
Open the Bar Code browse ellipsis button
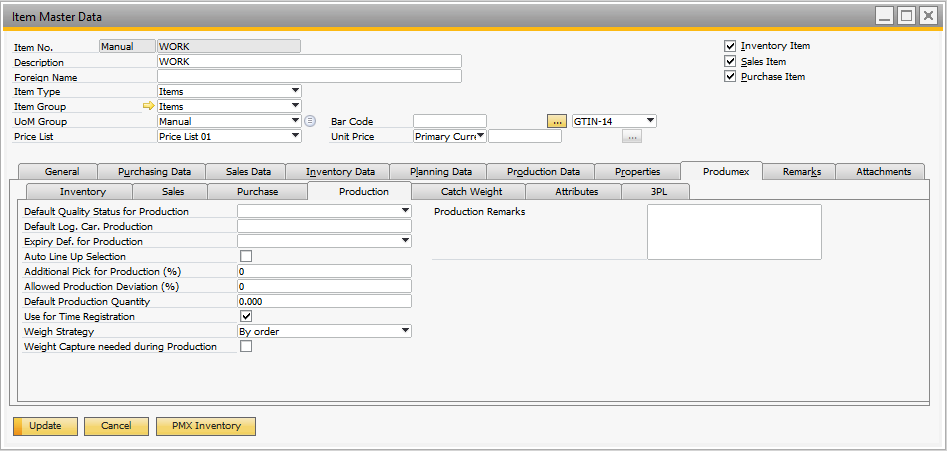pos(557,121)
